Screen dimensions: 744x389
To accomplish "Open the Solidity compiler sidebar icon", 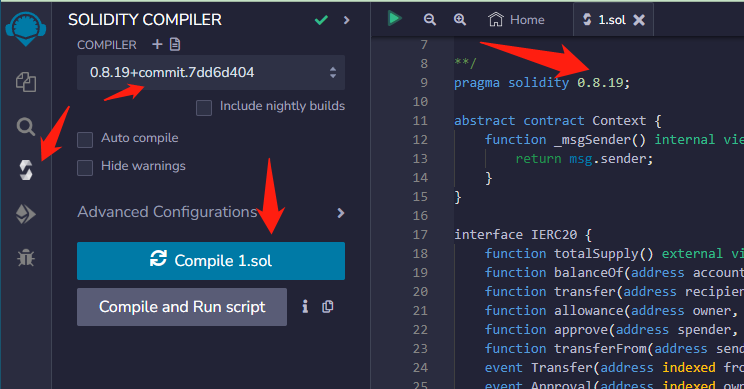I will click(x=26, y=170).
